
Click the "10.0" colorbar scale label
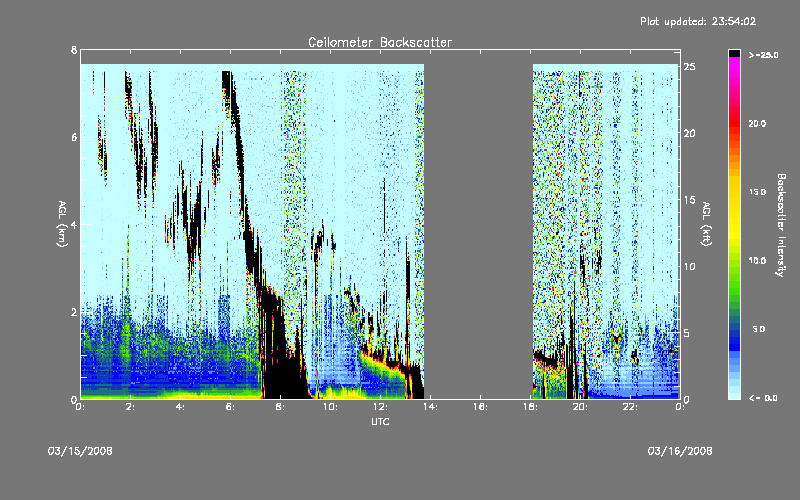(757, 260)
